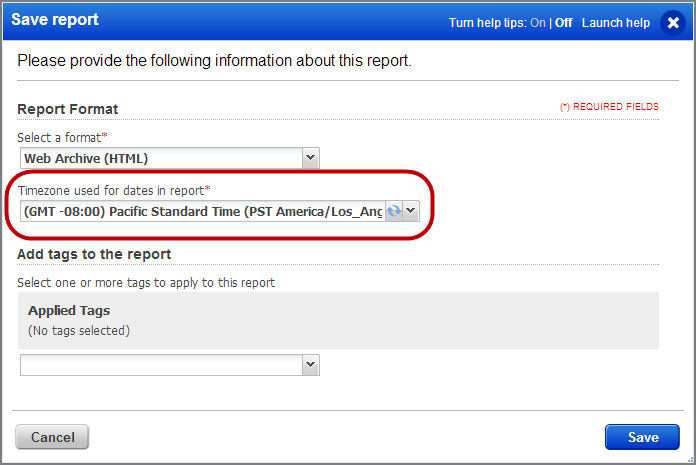Click the Timezone used for dates label
This screenshot has width=696, height=465.
click(114, 191)
